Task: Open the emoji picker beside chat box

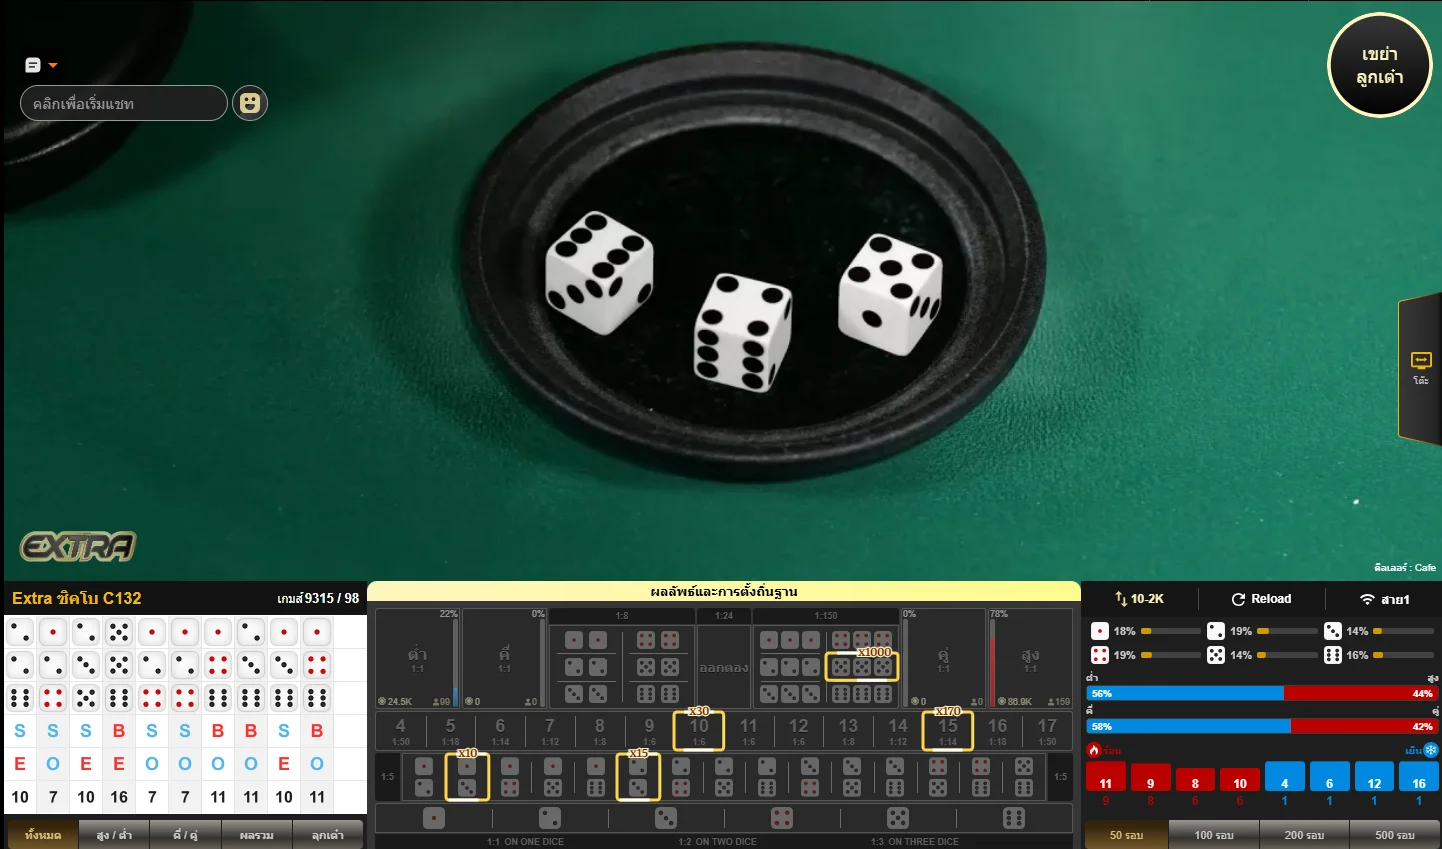Action: 250,103
